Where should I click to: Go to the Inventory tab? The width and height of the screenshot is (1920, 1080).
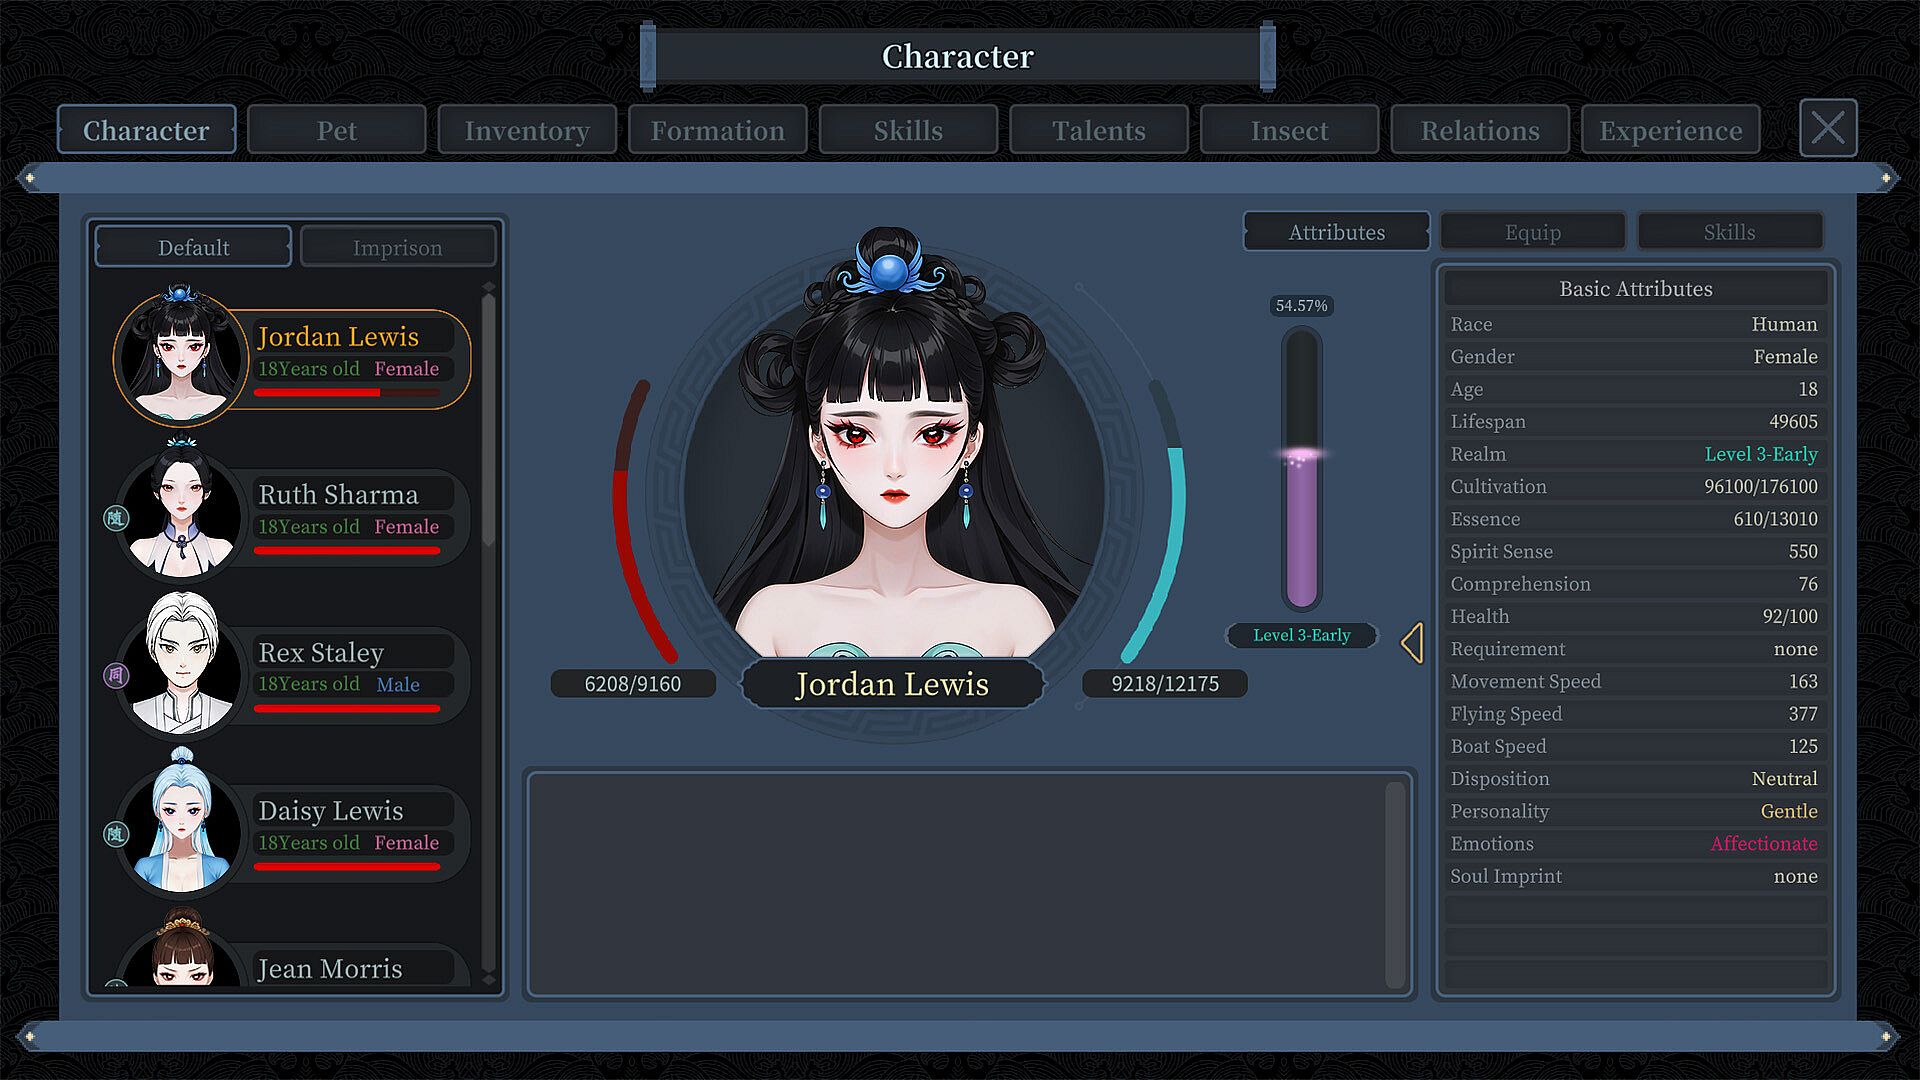(x=527, y=130)
